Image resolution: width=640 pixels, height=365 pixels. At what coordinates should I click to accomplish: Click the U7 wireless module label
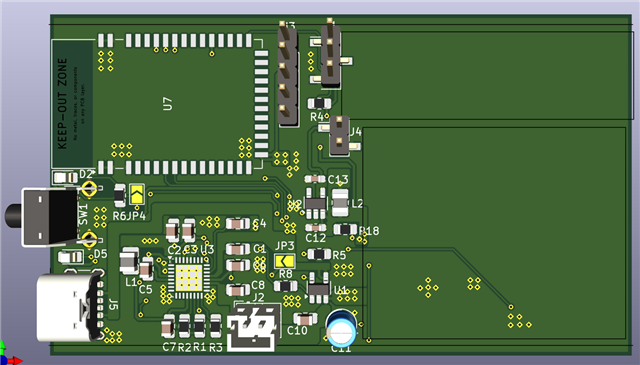coord(167,104)
